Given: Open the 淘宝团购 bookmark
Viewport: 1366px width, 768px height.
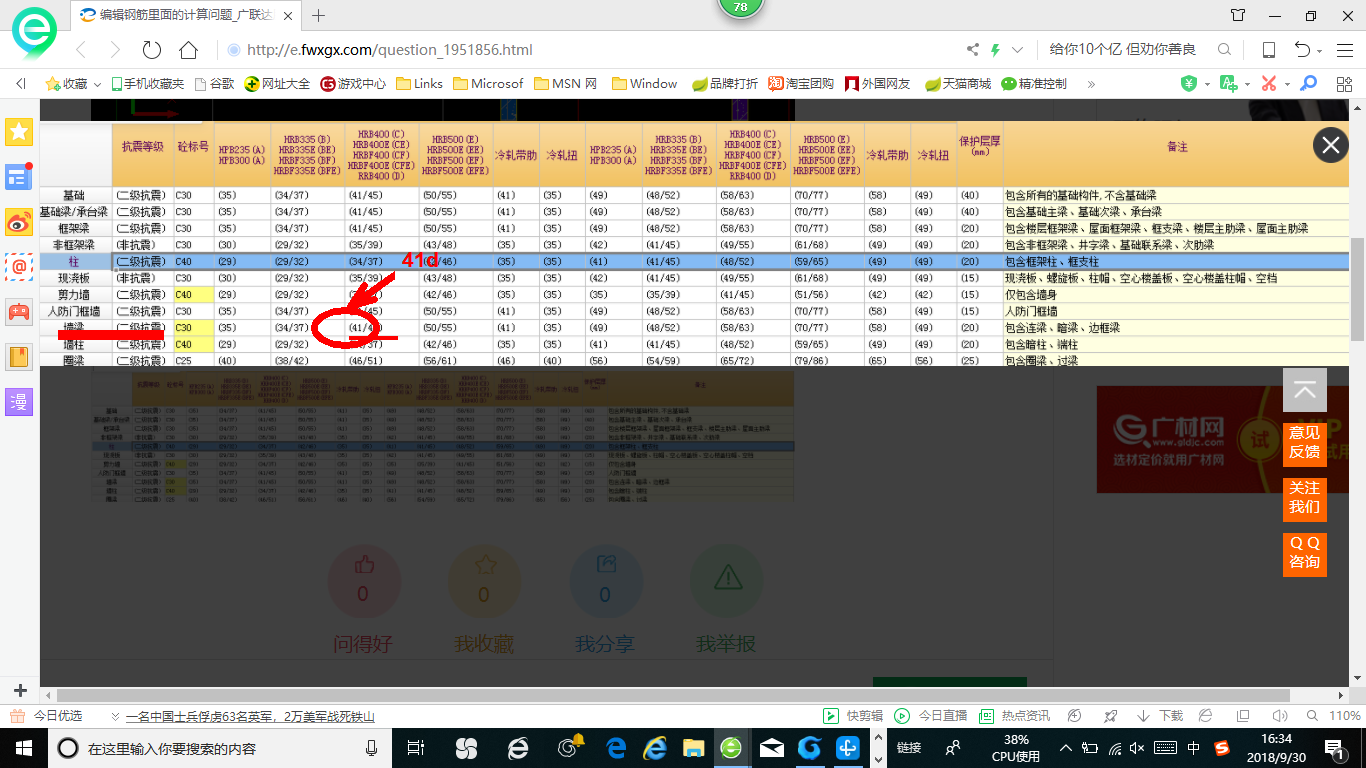Looking at the screenshot, I should point(800,84).
